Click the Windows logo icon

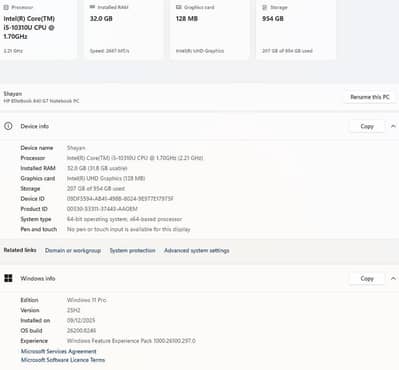pos(8,278)
